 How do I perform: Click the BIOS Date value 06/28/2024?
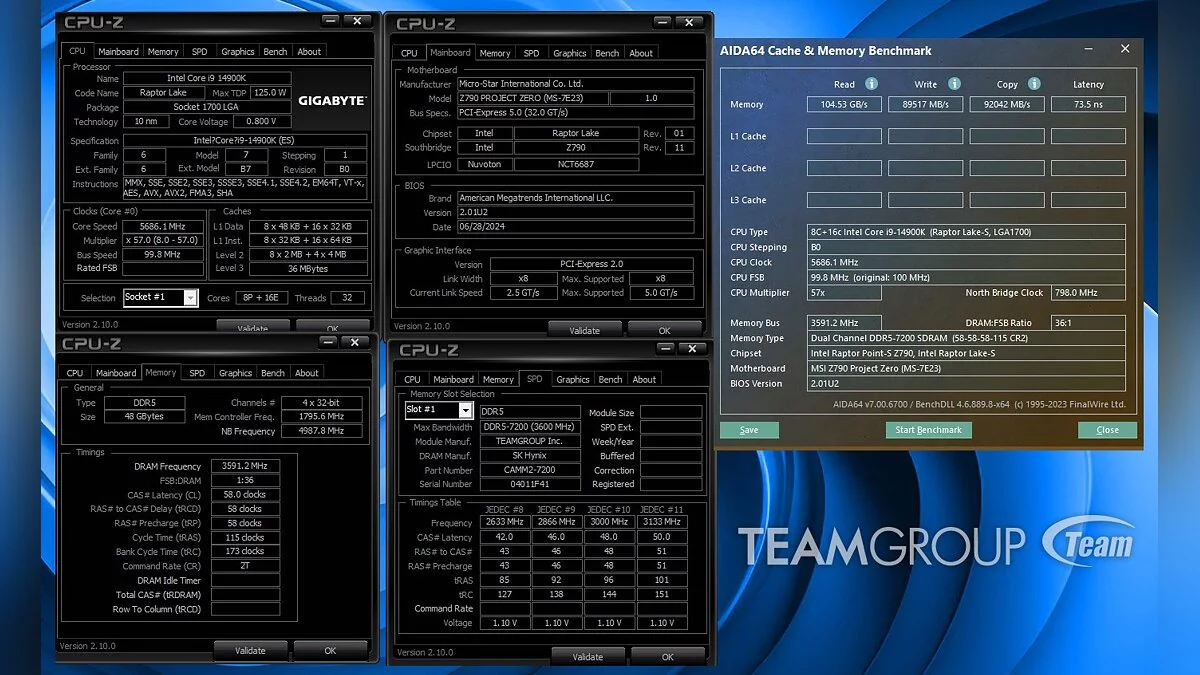[x=575, y=227]
